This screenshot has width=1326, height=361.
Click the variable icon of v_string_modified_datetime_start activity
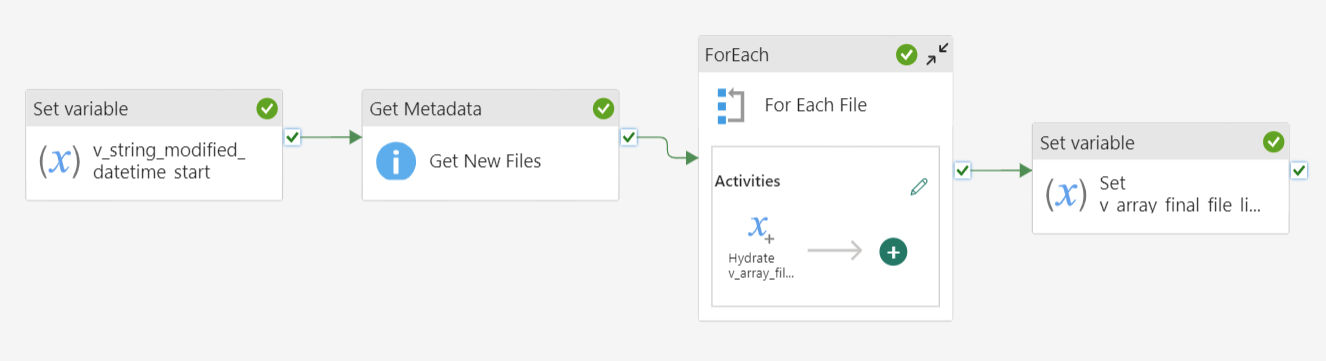click(59, 162)
